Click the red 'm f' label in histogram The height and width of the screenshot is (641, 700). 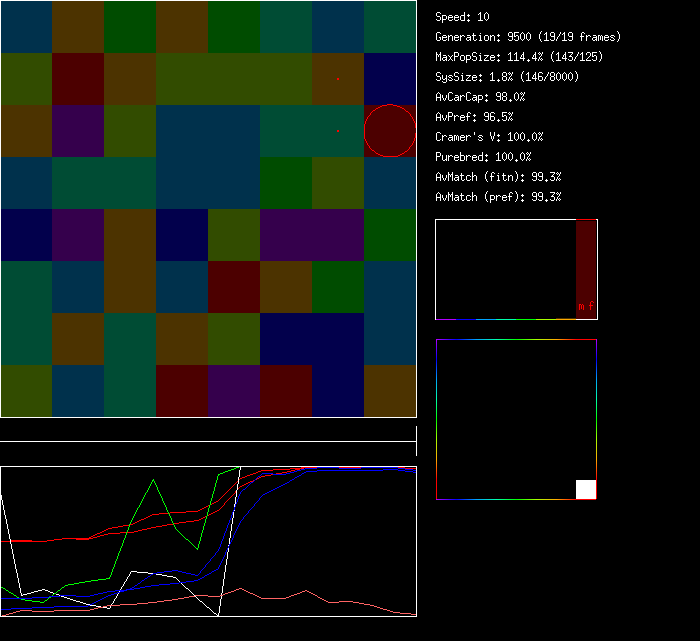(586, 306)
